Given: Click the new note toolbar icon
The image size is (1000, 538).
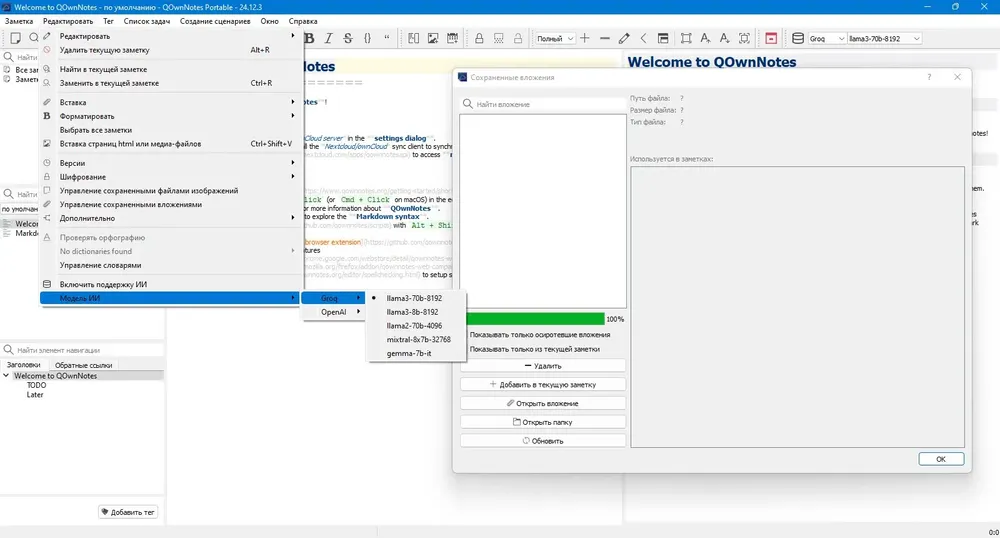Looking at the screenshot, I should pos(15,38).
